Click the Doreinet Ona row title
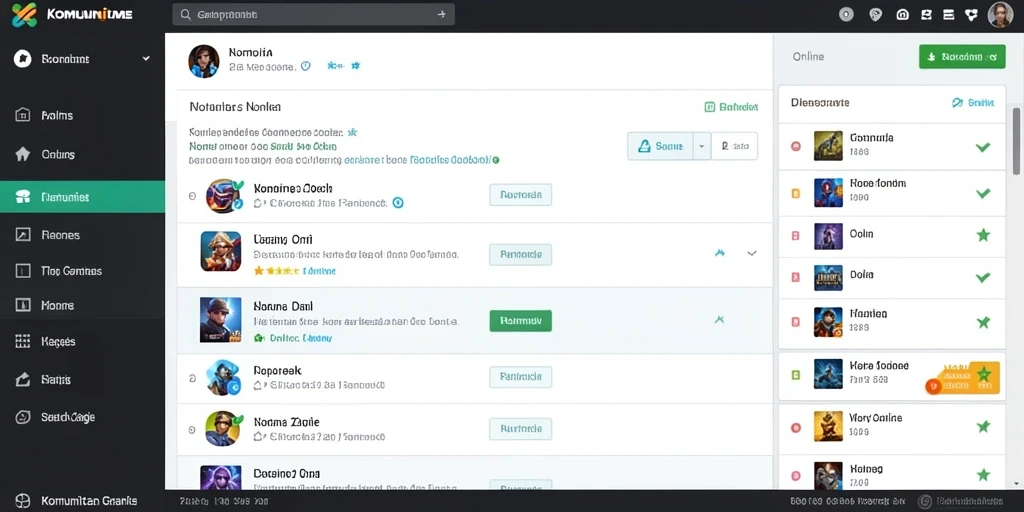This screenshot has height=512, width=1024. pos(287,473)
